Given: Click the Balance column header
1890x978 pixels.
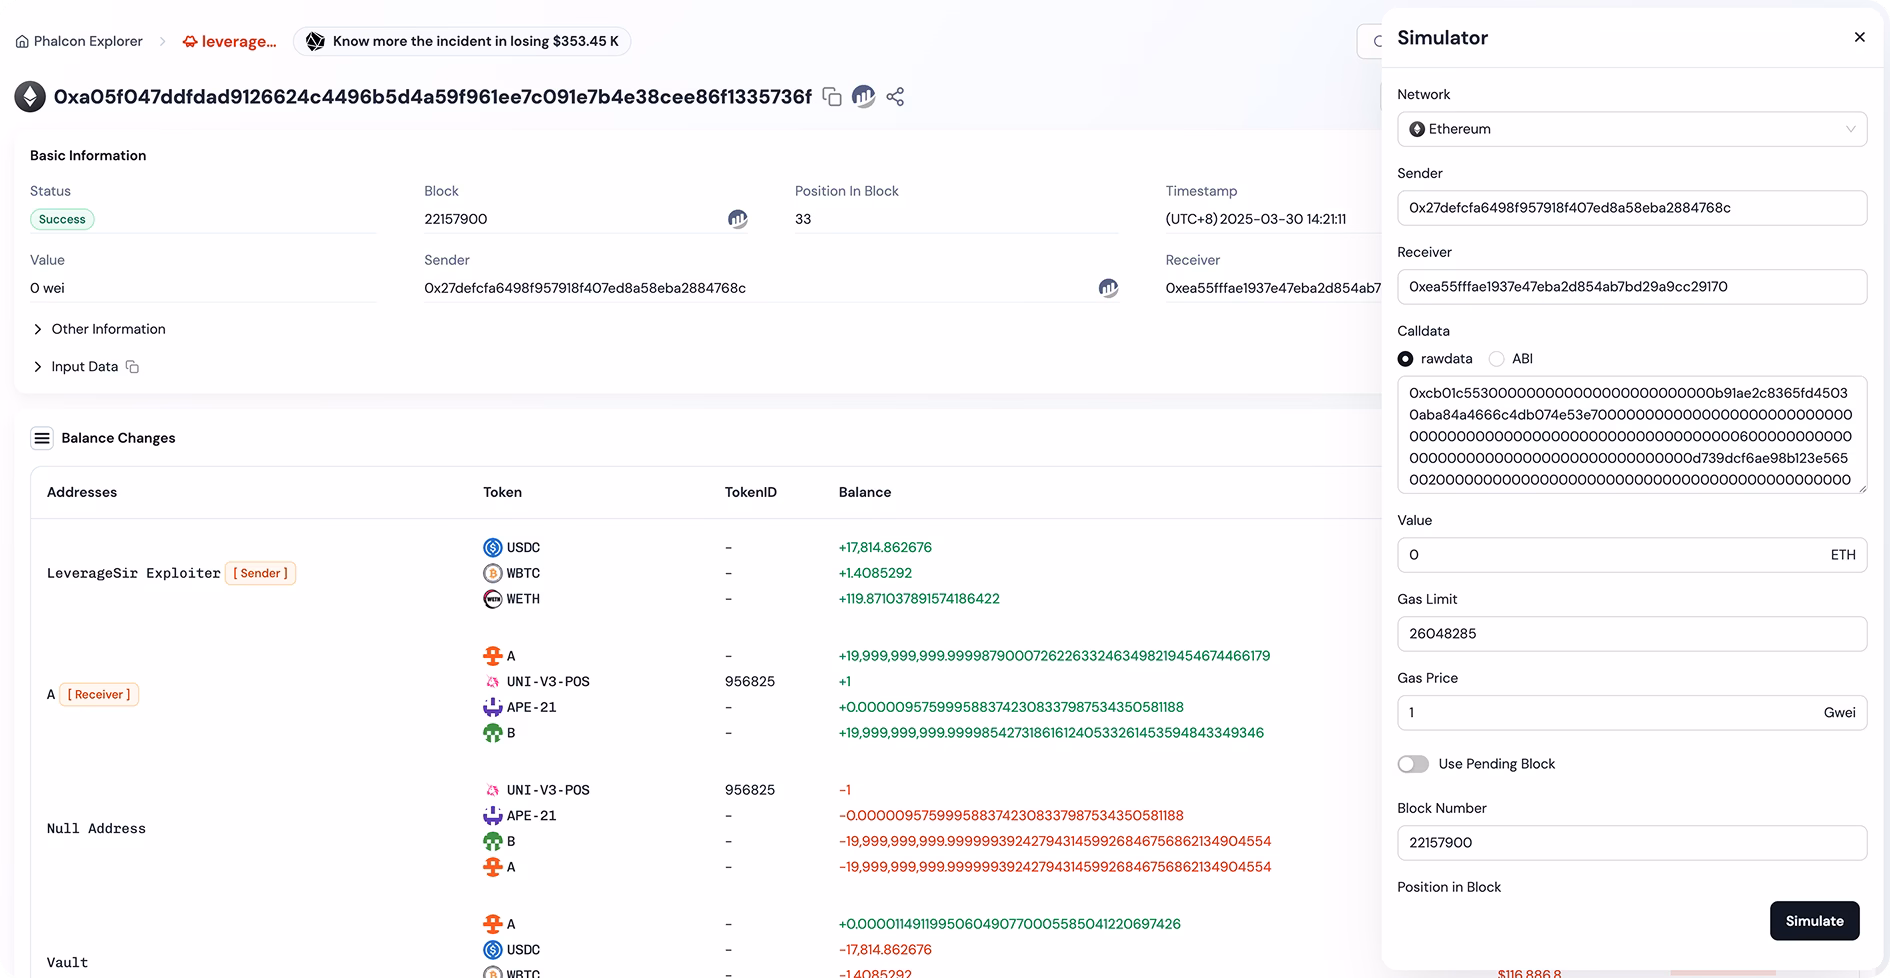Looking at the screenshot, I should (x=865, y=492).
